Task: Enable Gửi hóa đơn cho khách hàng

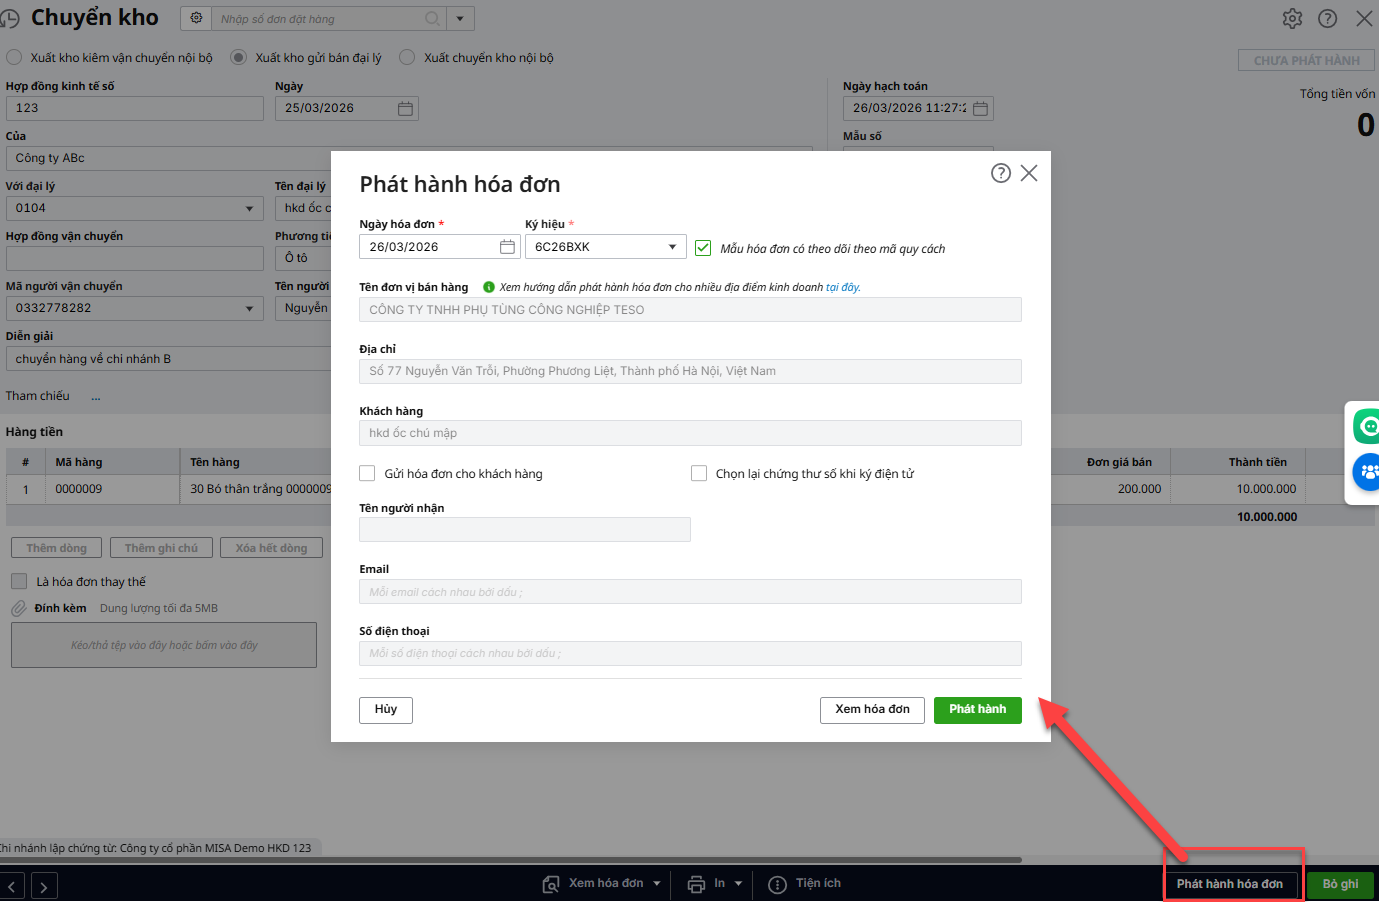Action: (367, 473)
